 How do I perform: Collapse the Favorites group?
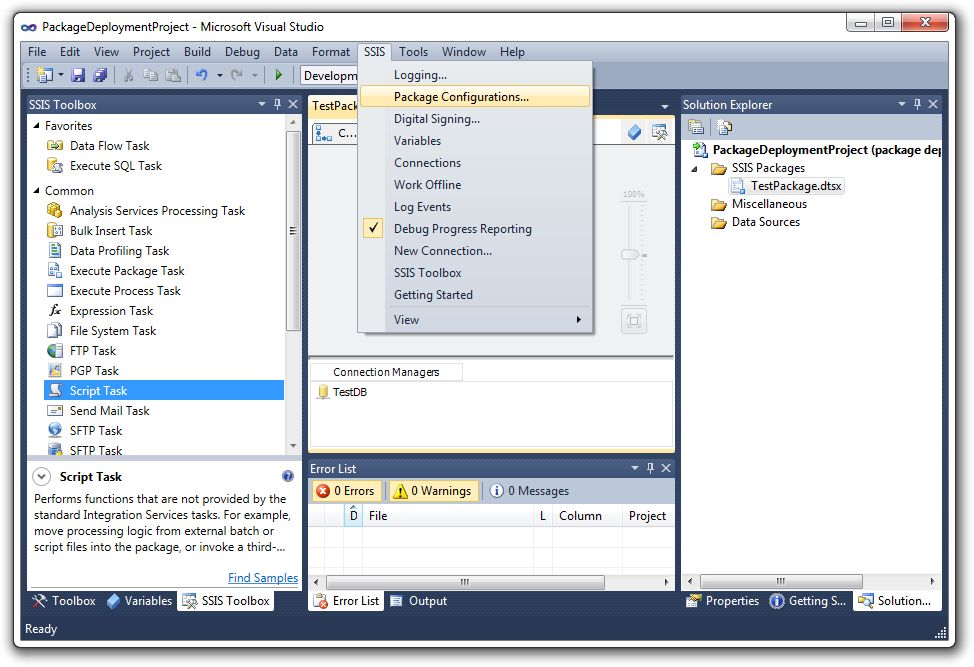click(x=36, y=125)
